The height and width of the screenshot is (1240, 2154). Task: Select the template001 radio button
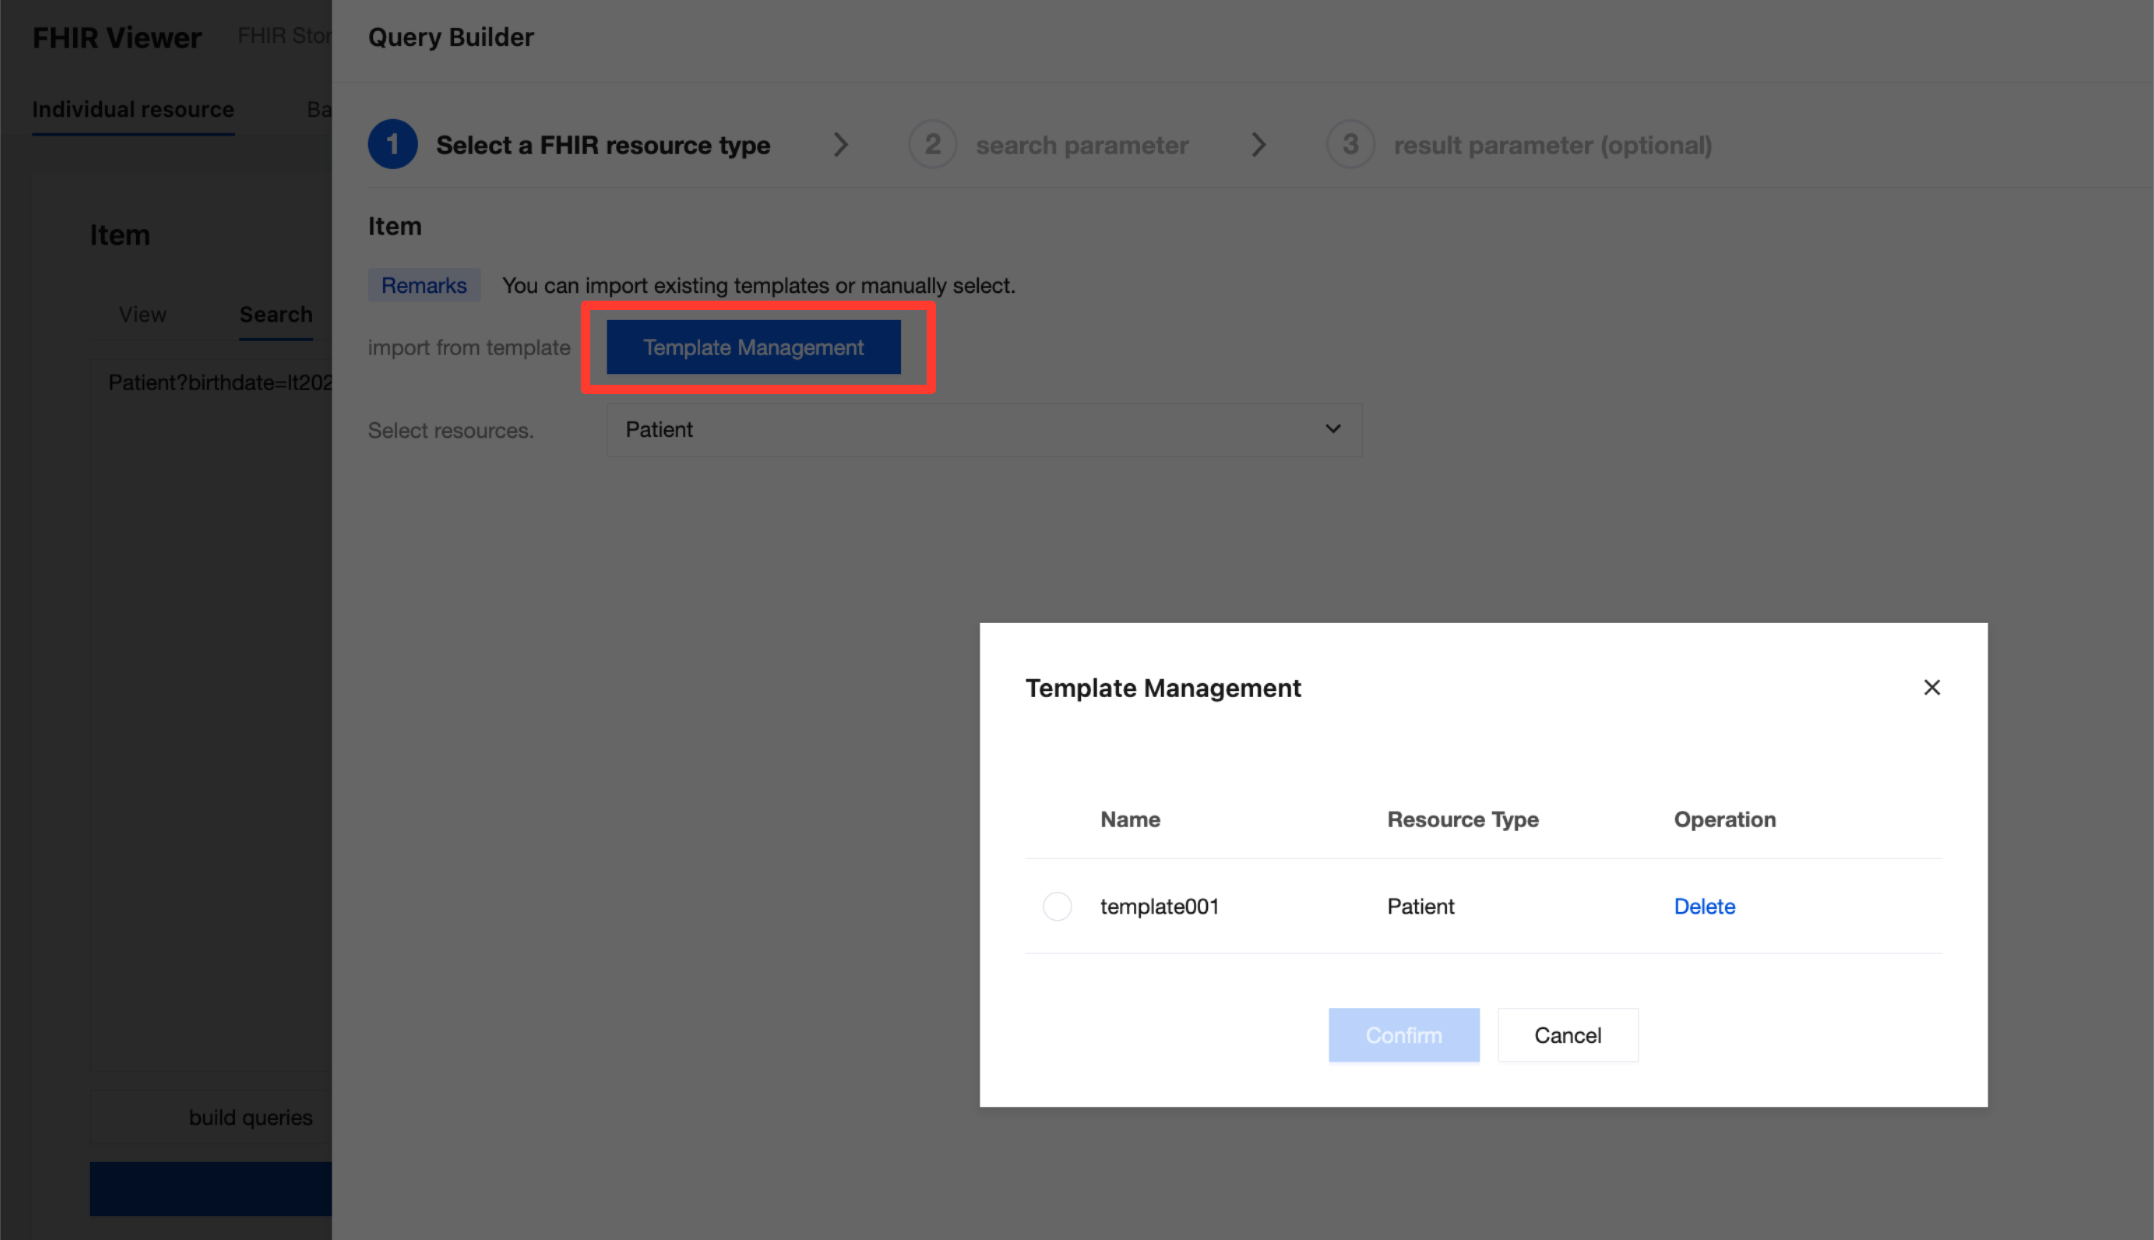point(1057,906)
